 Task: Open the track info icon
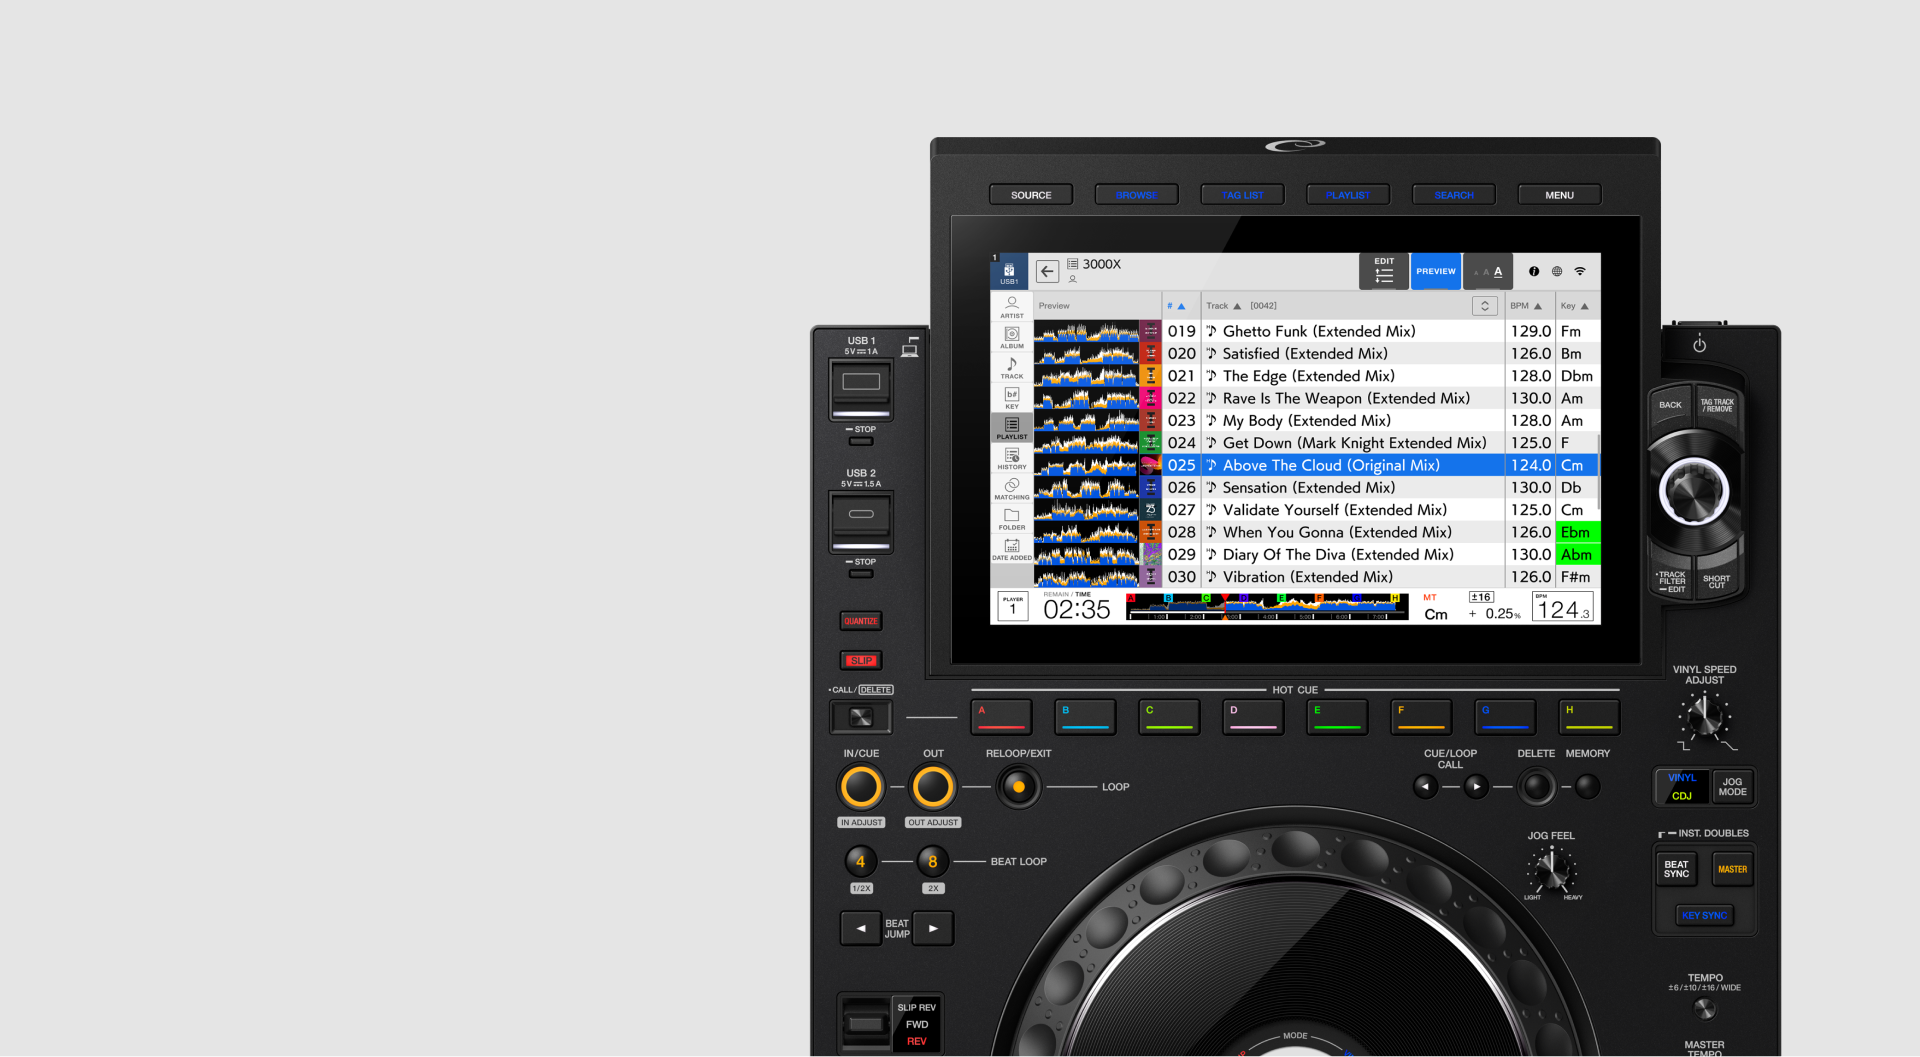(1534, 271)
